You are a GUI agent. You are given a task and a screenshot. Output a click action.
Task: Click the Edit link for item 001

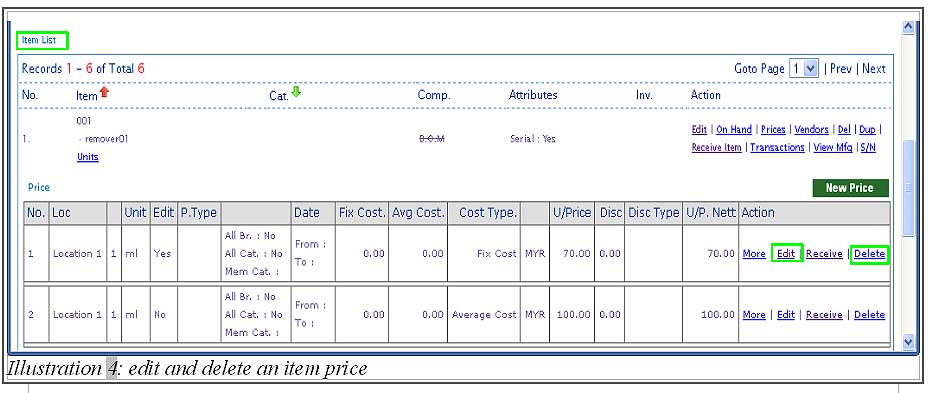point(699,130)
